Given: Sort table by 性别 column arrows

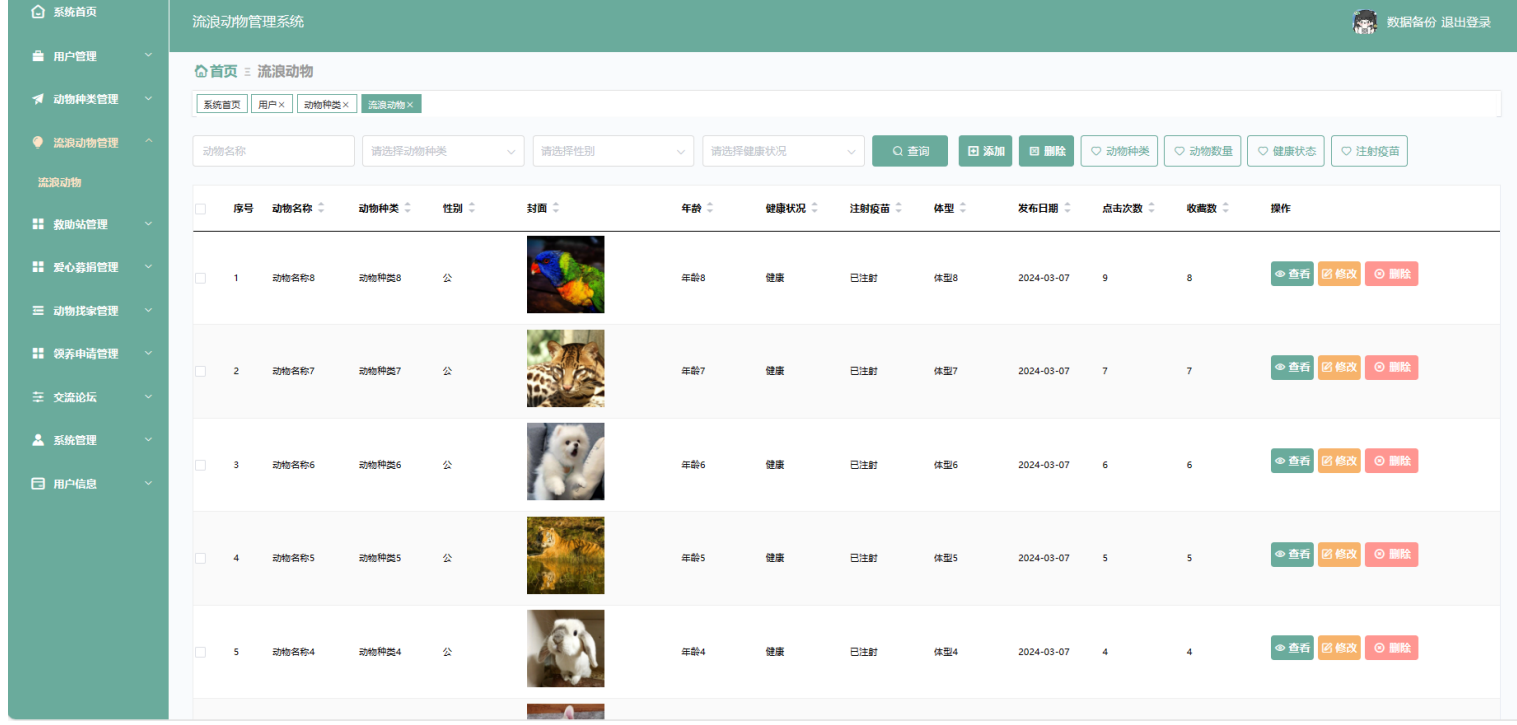Looking at the screenshot, I should (471, 208).
